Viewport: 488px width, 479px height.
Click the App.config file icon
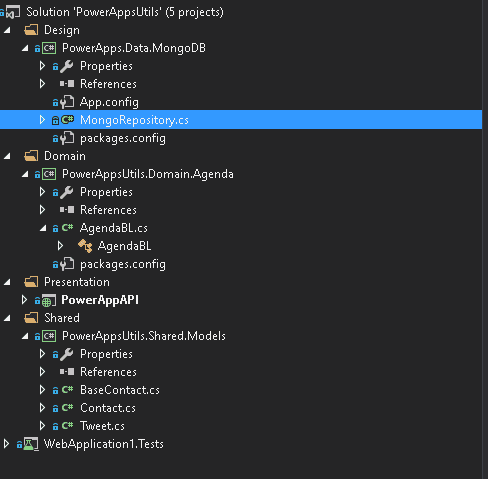pyautogui.click(x=67, y=102)
